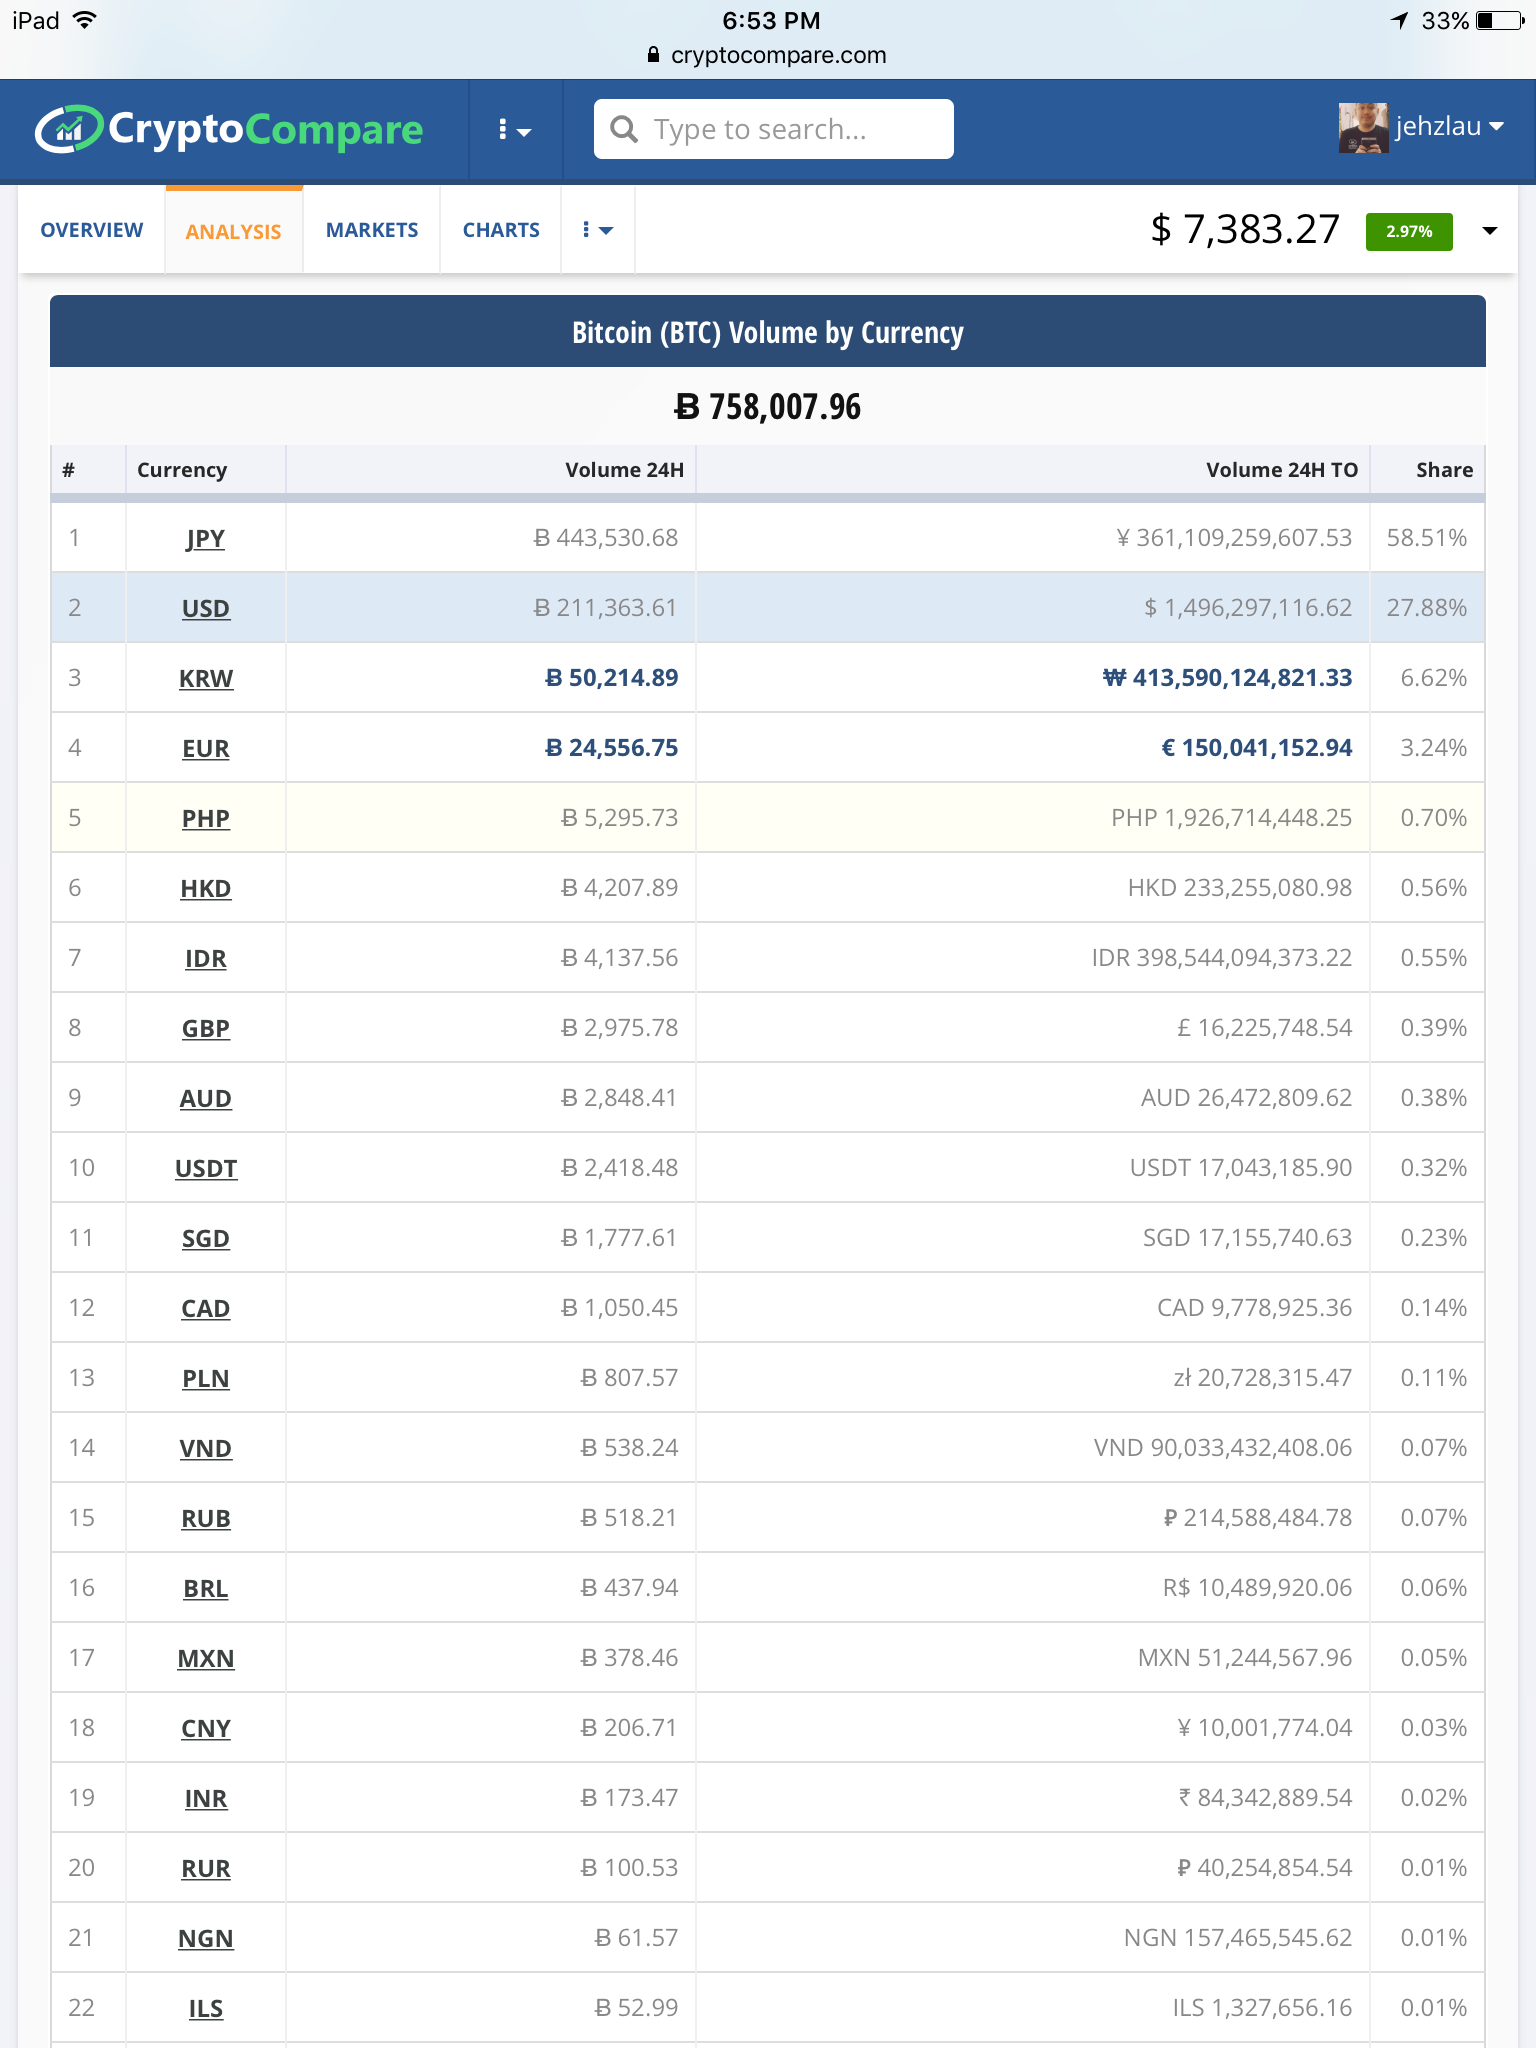
Task: Open the header three-dot menu dropdown
Action: (514, 130)
